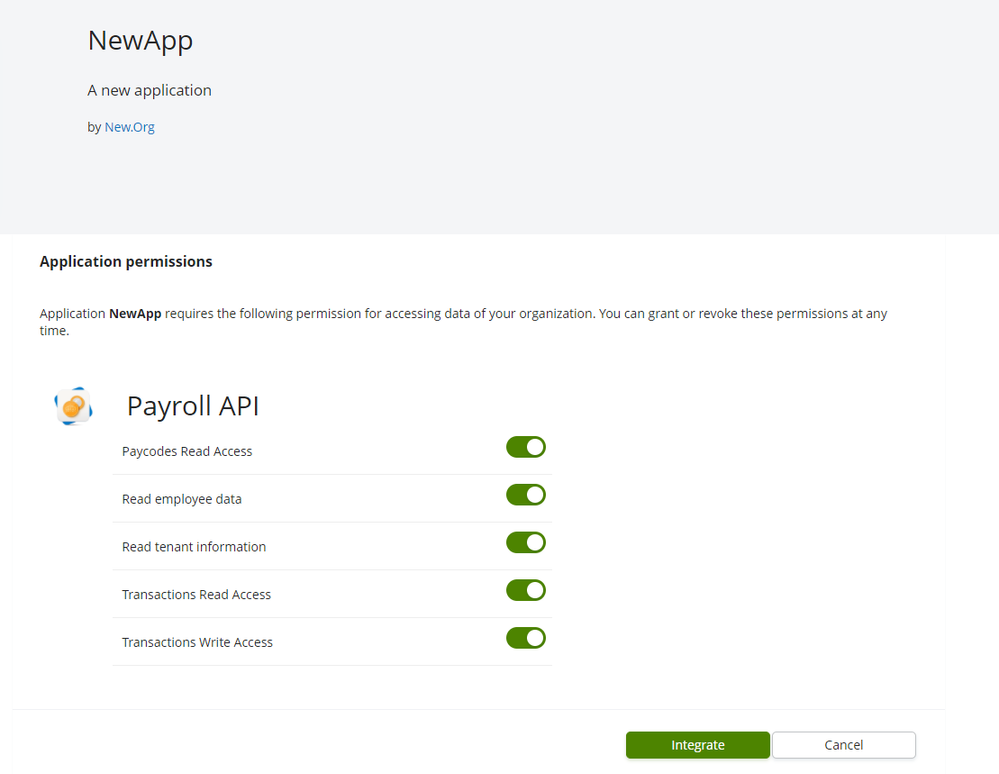Viewport: 999px width, 774px height.
Task: Disable the Paycodes Read Access toggle
Action: pyautogui.click(x=525, y=447)
